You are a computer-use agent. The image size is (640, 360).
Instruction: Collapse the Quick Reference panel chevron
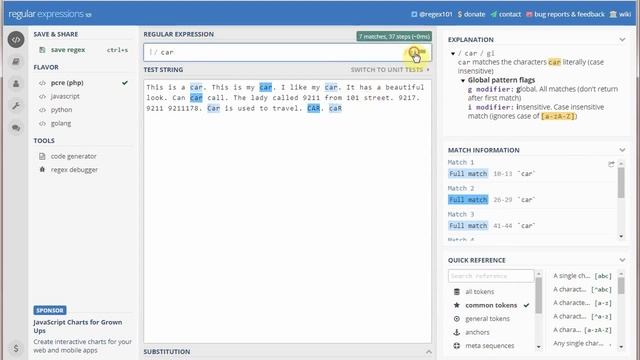pyautogui.click(x=622, y=260)
